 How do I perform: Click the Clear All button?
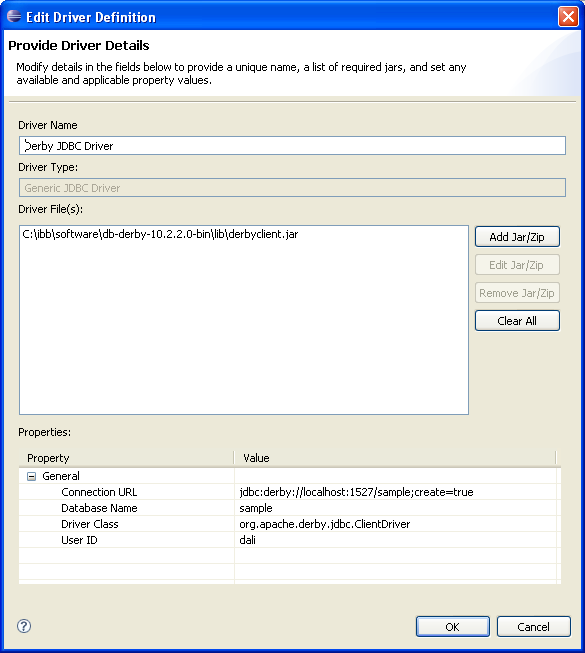coord(517,321)
